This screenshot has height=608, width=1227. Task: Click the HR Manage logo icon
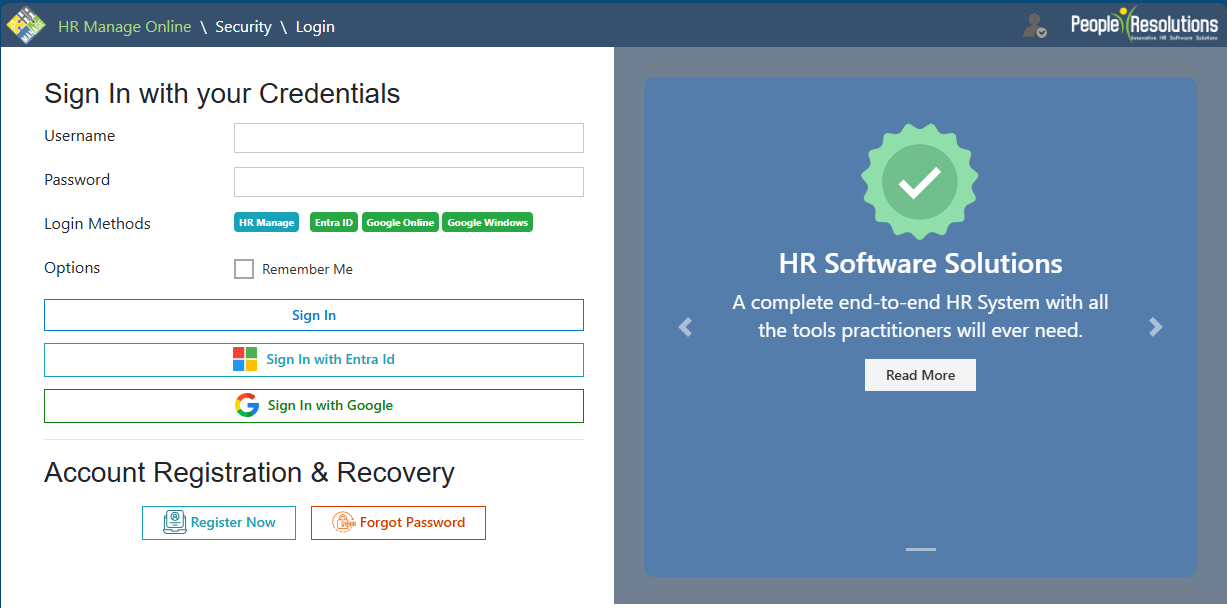pos(26,25)
